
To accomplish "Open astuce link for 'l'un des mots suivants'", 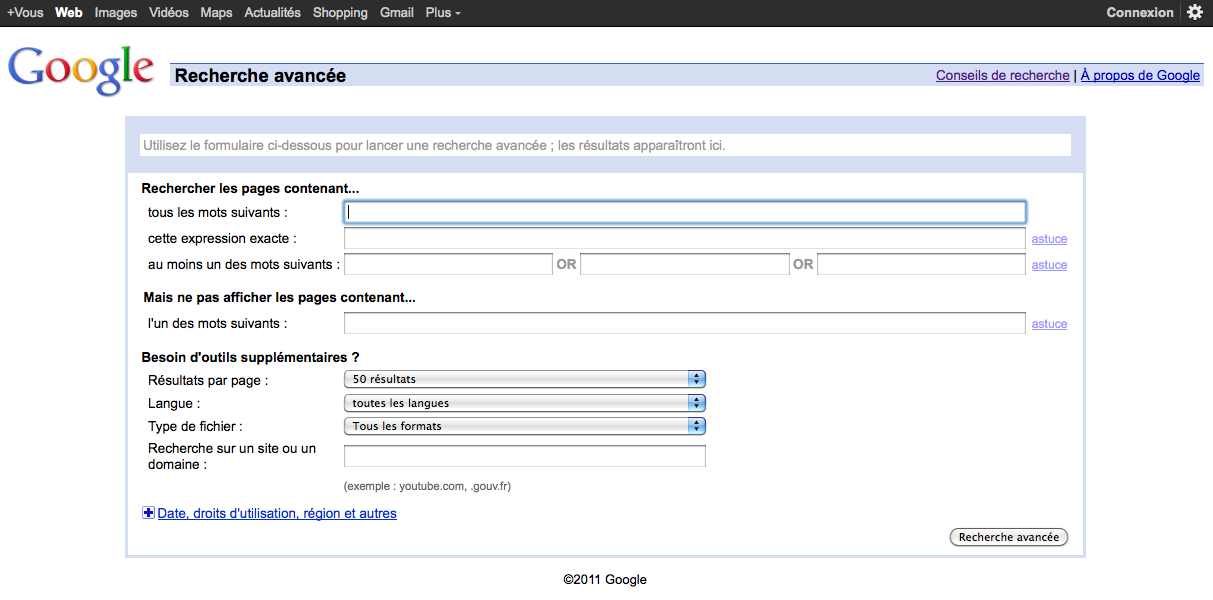I will pos(1049,324).
